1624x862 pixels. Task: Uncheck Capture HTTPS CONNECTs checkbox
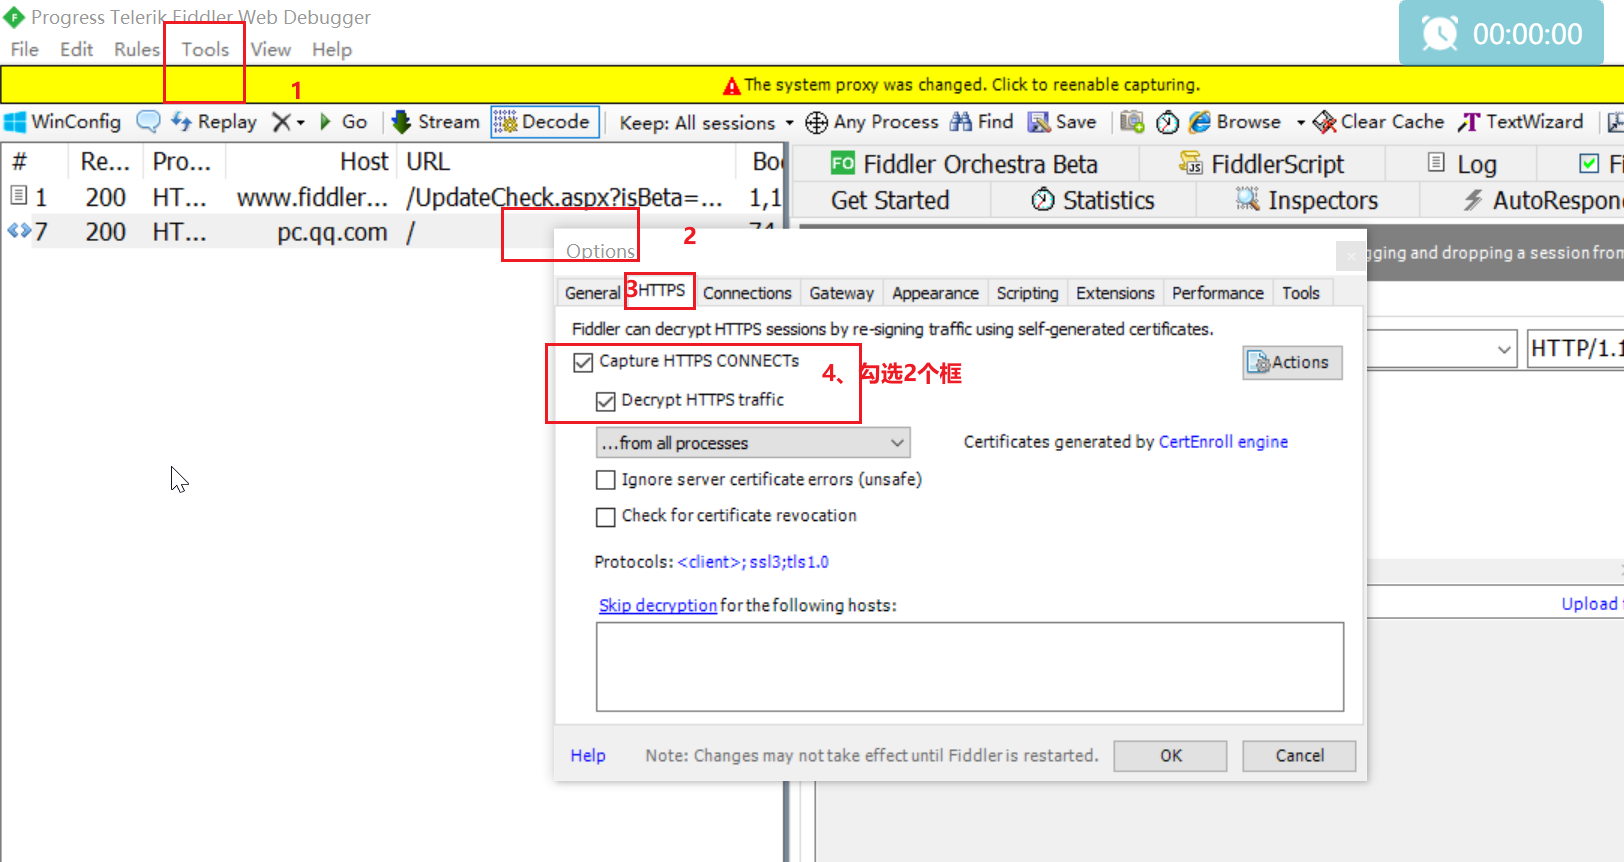pyautogui.click(x=583, y=362)
